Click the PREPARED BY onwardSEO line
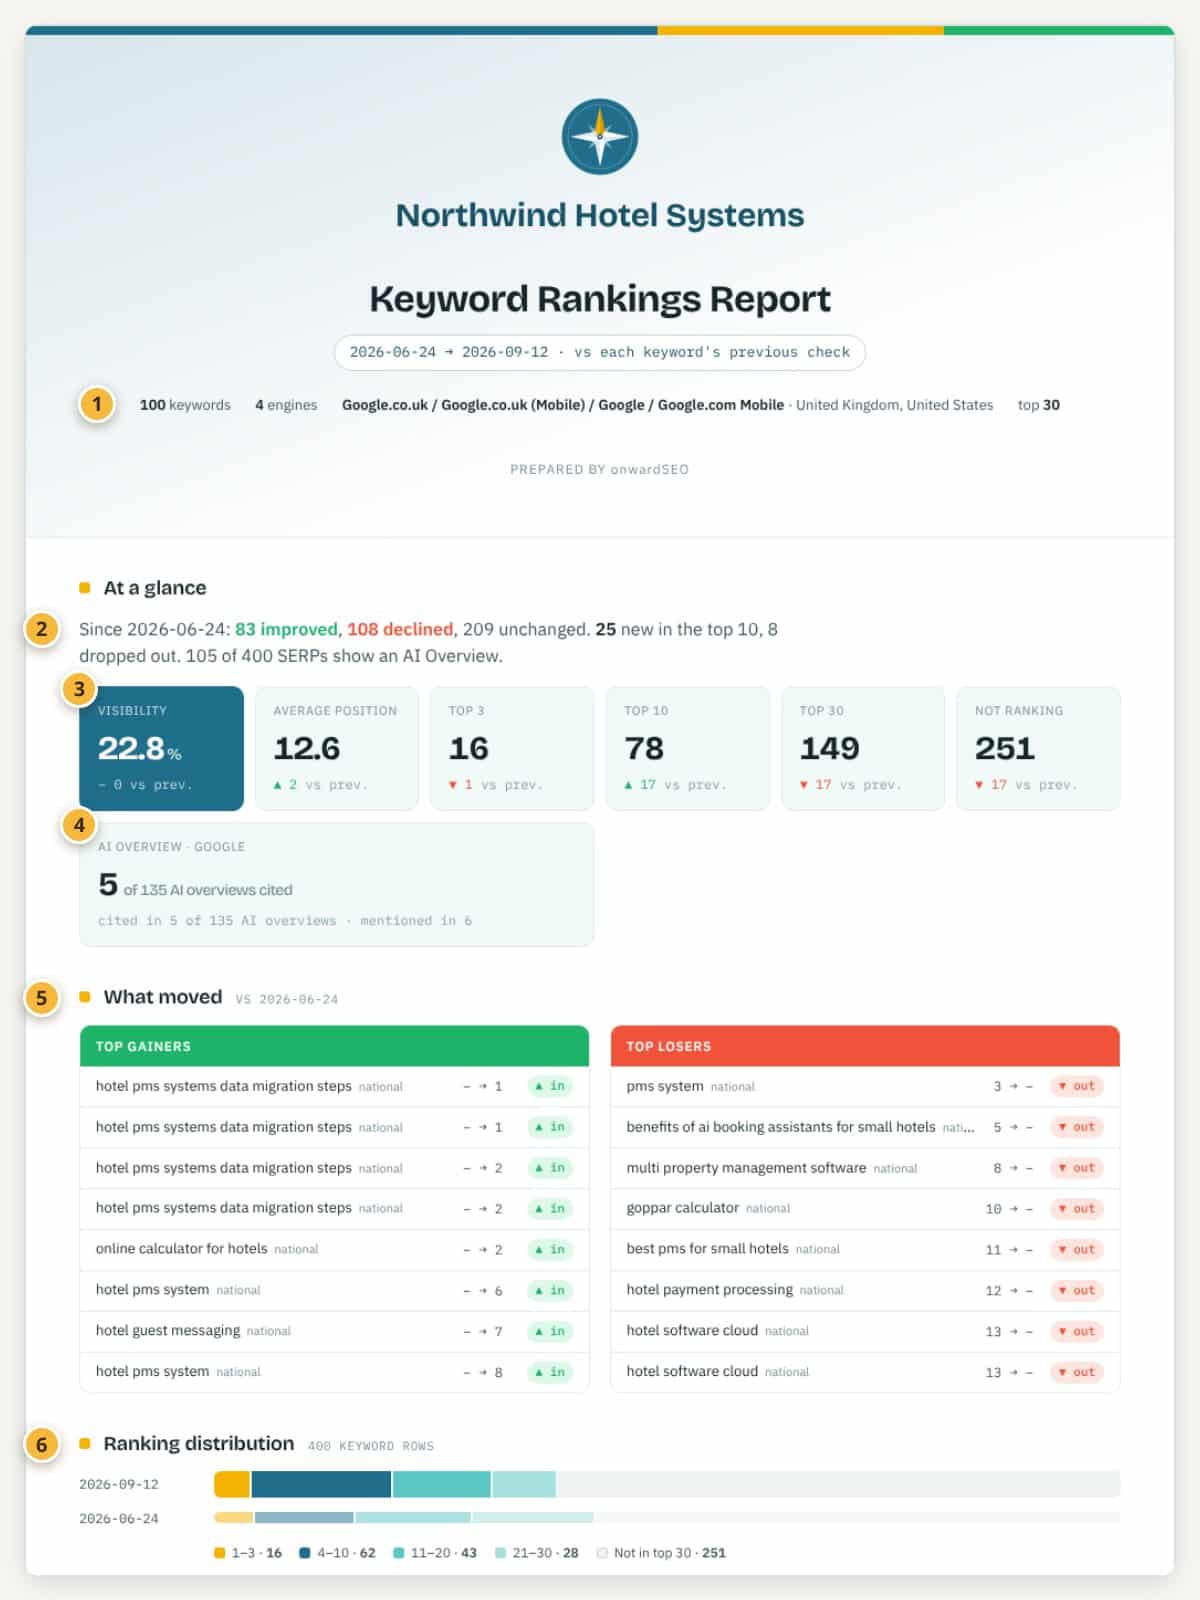Screen dimensions: 1200x1600 600,469
